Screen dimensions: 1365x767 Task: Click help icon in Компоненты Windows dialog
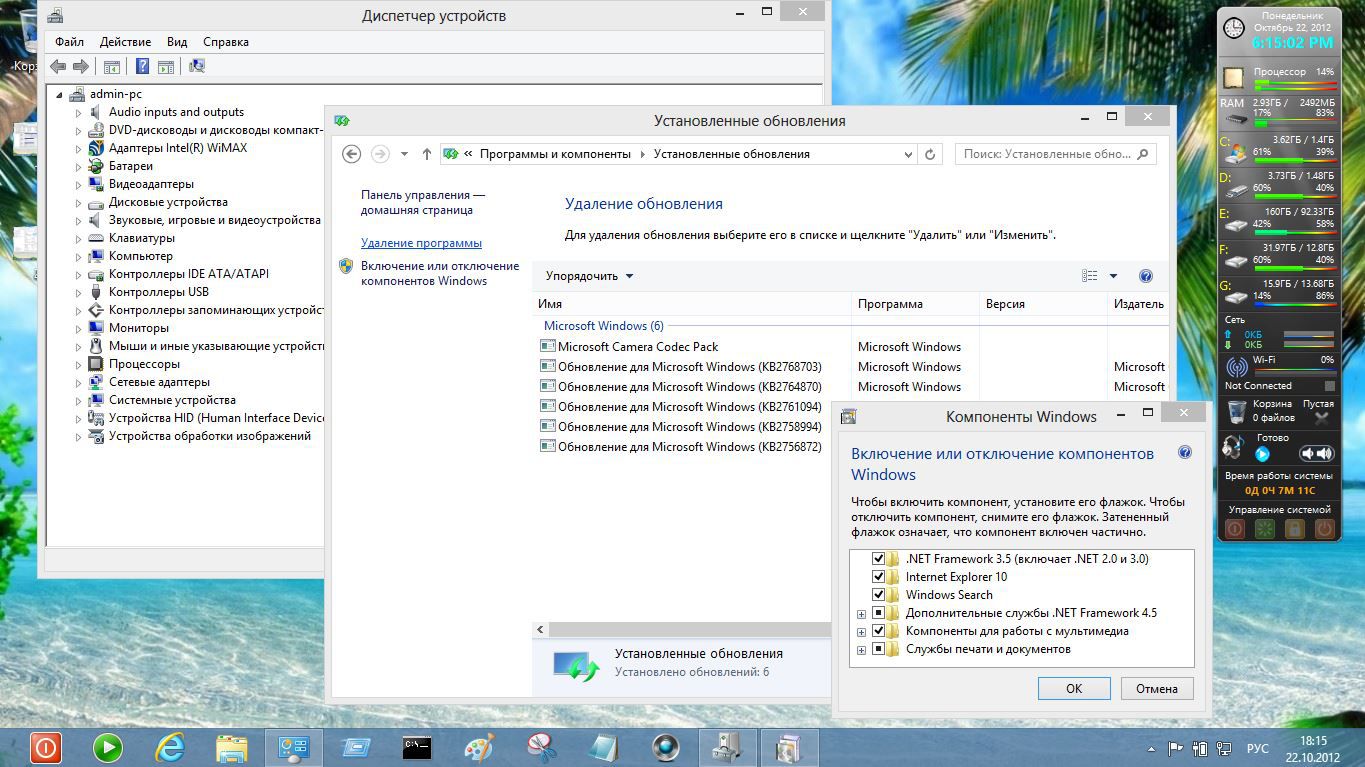coord(1185,453)
